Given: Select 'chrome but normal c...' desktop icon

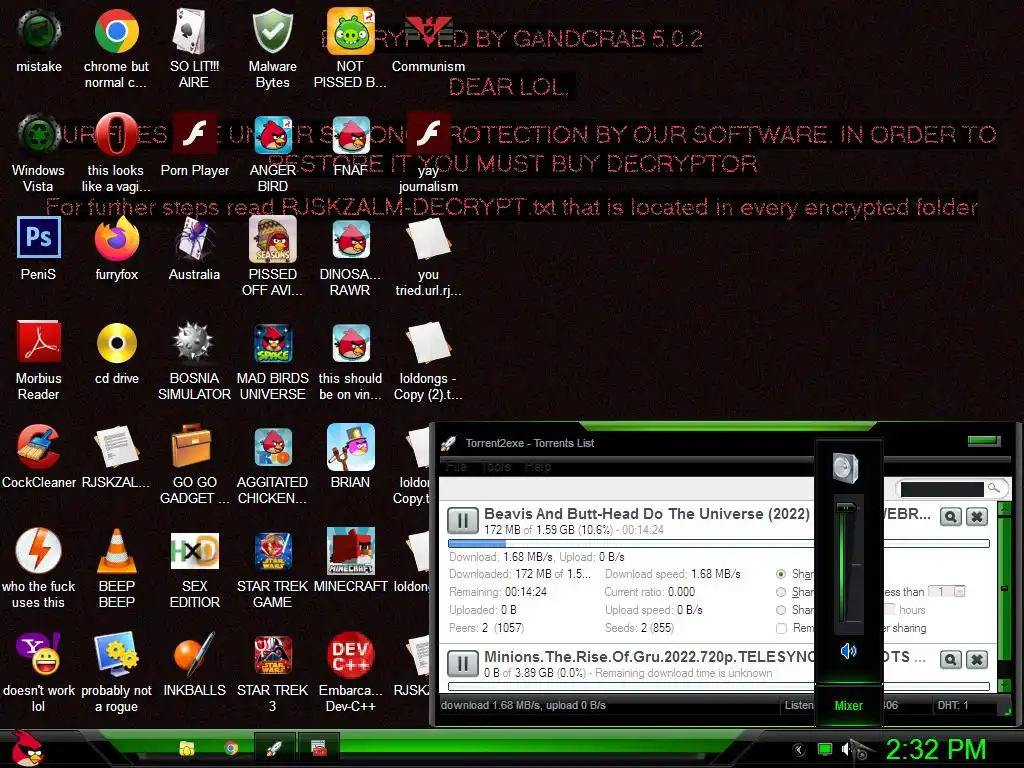Looking at the screenshot, I should (116, 49).
